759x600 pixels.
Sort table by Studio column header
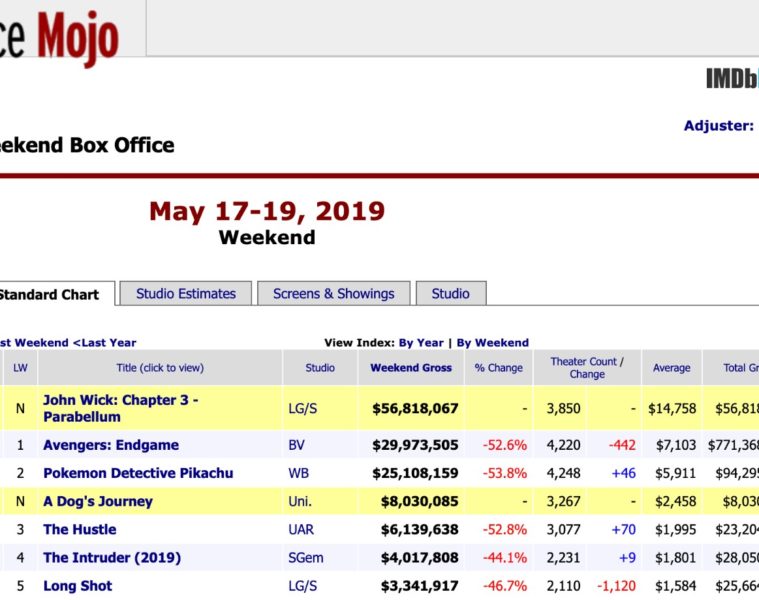coord(320,368)
